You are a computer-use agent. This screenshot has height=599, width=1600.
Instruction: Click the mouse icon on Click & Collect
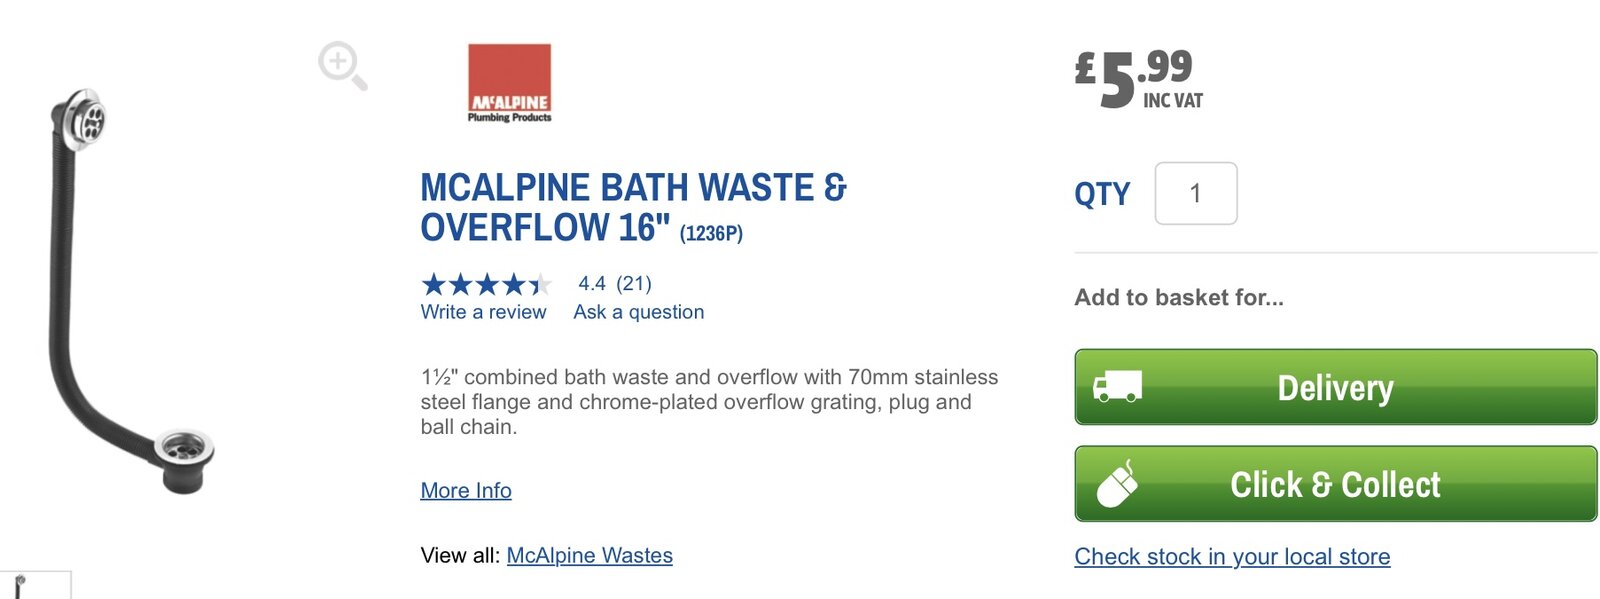tap(1117, 484)
